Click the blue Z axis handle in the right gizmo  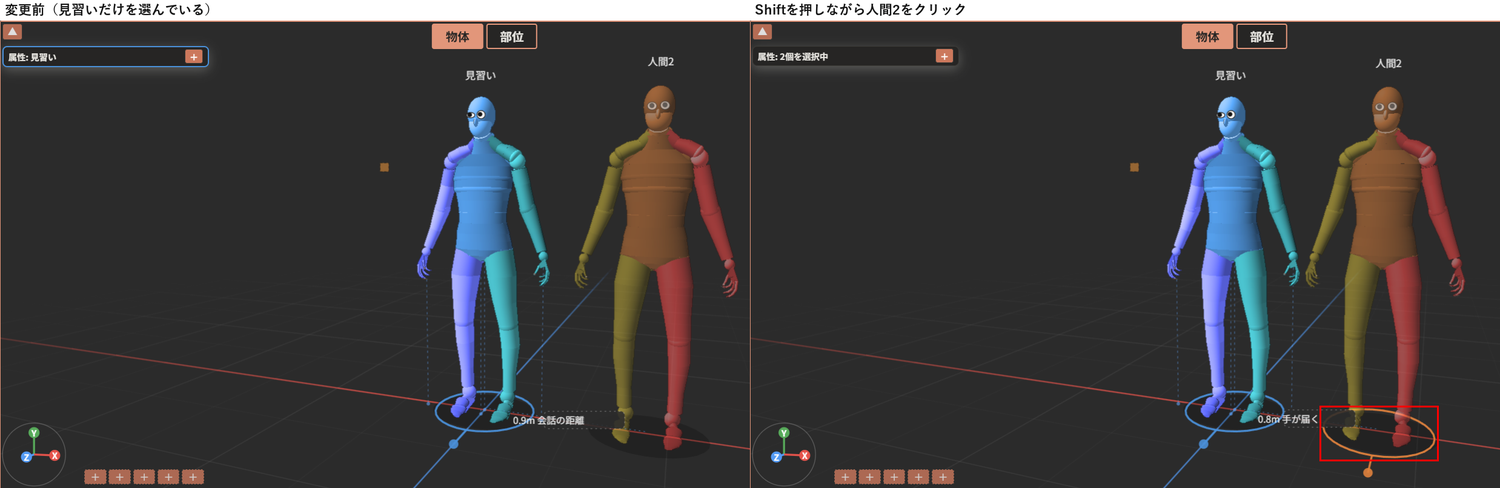pyautogui.click(x=776, y=457)
